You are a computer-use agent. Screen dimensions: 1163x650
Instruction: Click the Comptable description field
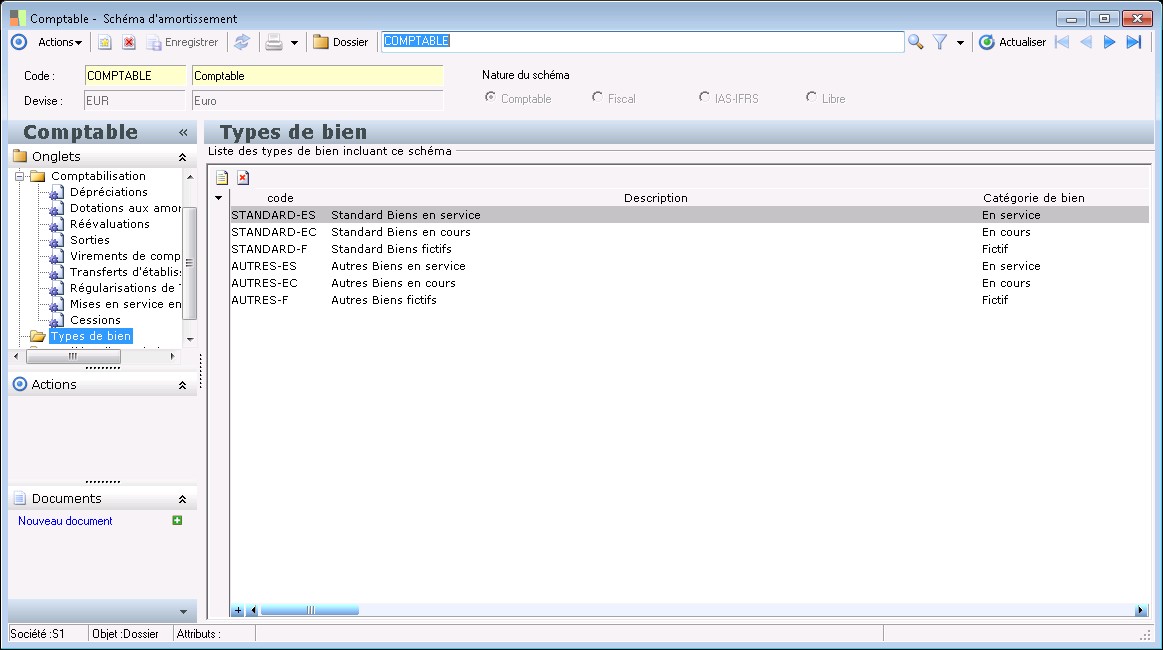click(317, 76)
